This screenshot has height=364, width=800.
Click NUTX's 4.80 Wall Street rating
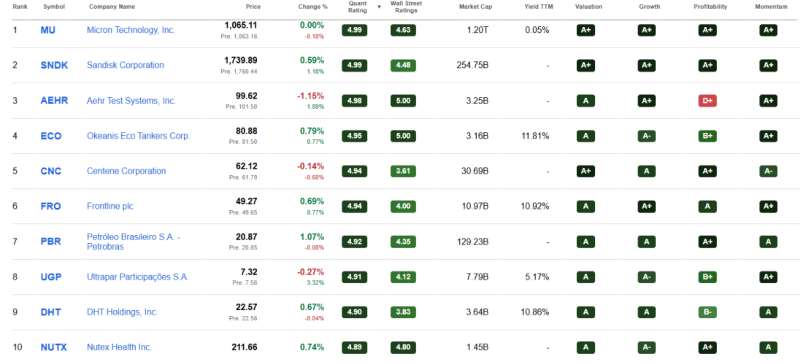coord(403,347)
